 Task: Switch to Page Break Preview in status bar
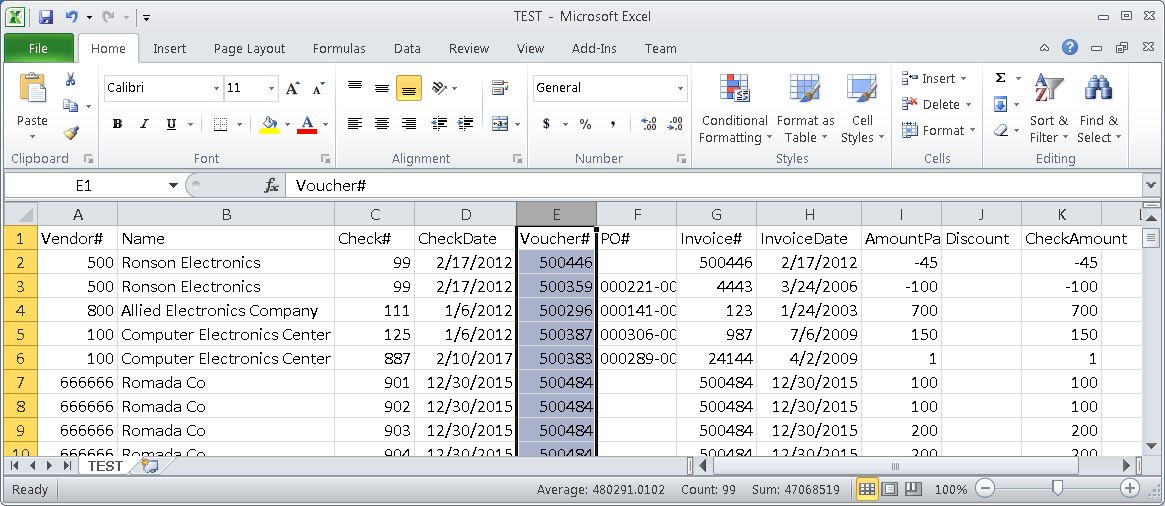point(913,489)
